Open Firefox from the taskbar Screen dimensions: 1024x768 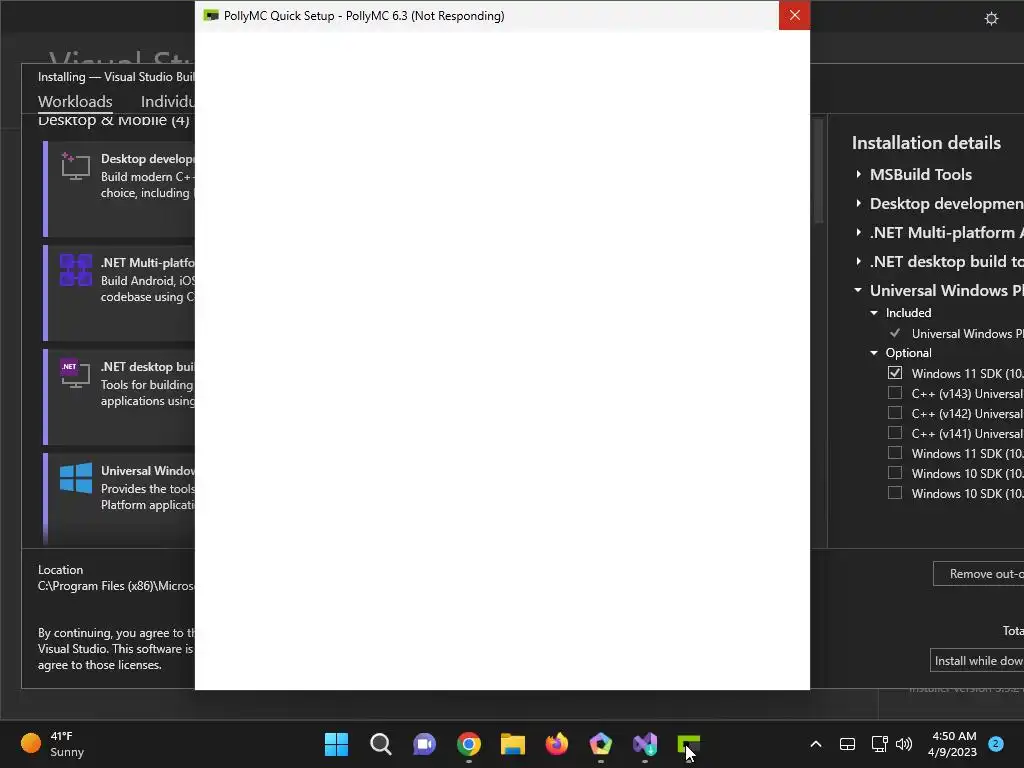[x=556, y=744]
